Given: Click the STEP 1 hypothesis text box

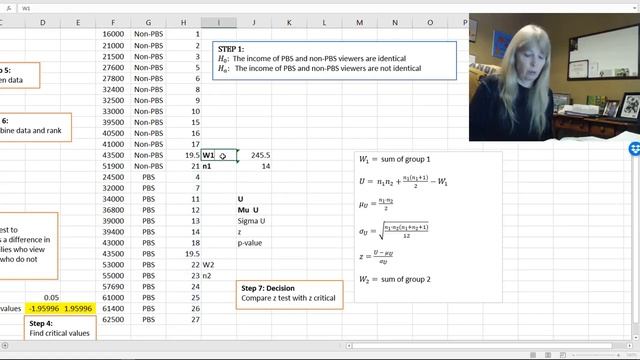Looking at the screenshot, I should [334, 60].
